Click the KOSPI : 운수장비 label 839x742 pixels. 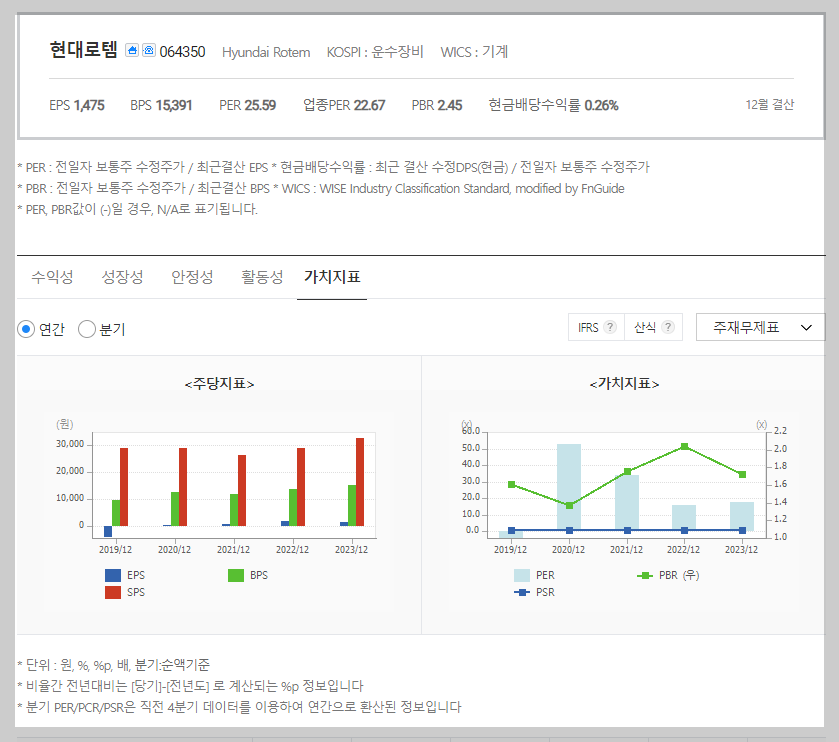click(x=375, y=52)
